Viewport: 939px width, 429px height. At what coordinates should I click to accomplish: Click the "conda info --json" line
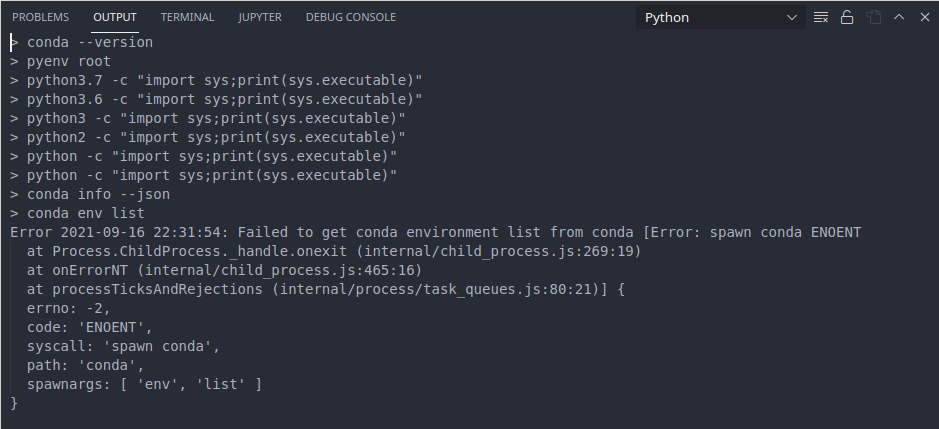pos(98,194)
